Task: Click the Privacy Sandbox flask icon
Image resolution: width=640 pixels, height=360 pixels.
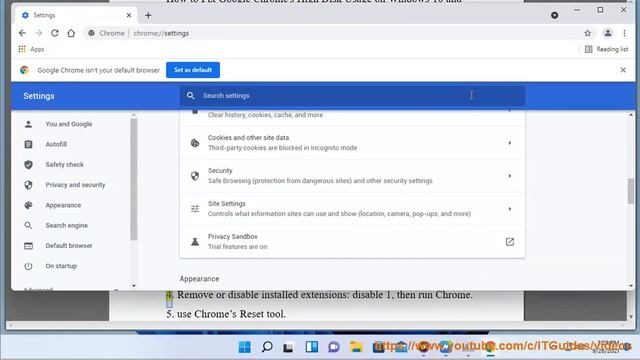Action: coord(195,242)
